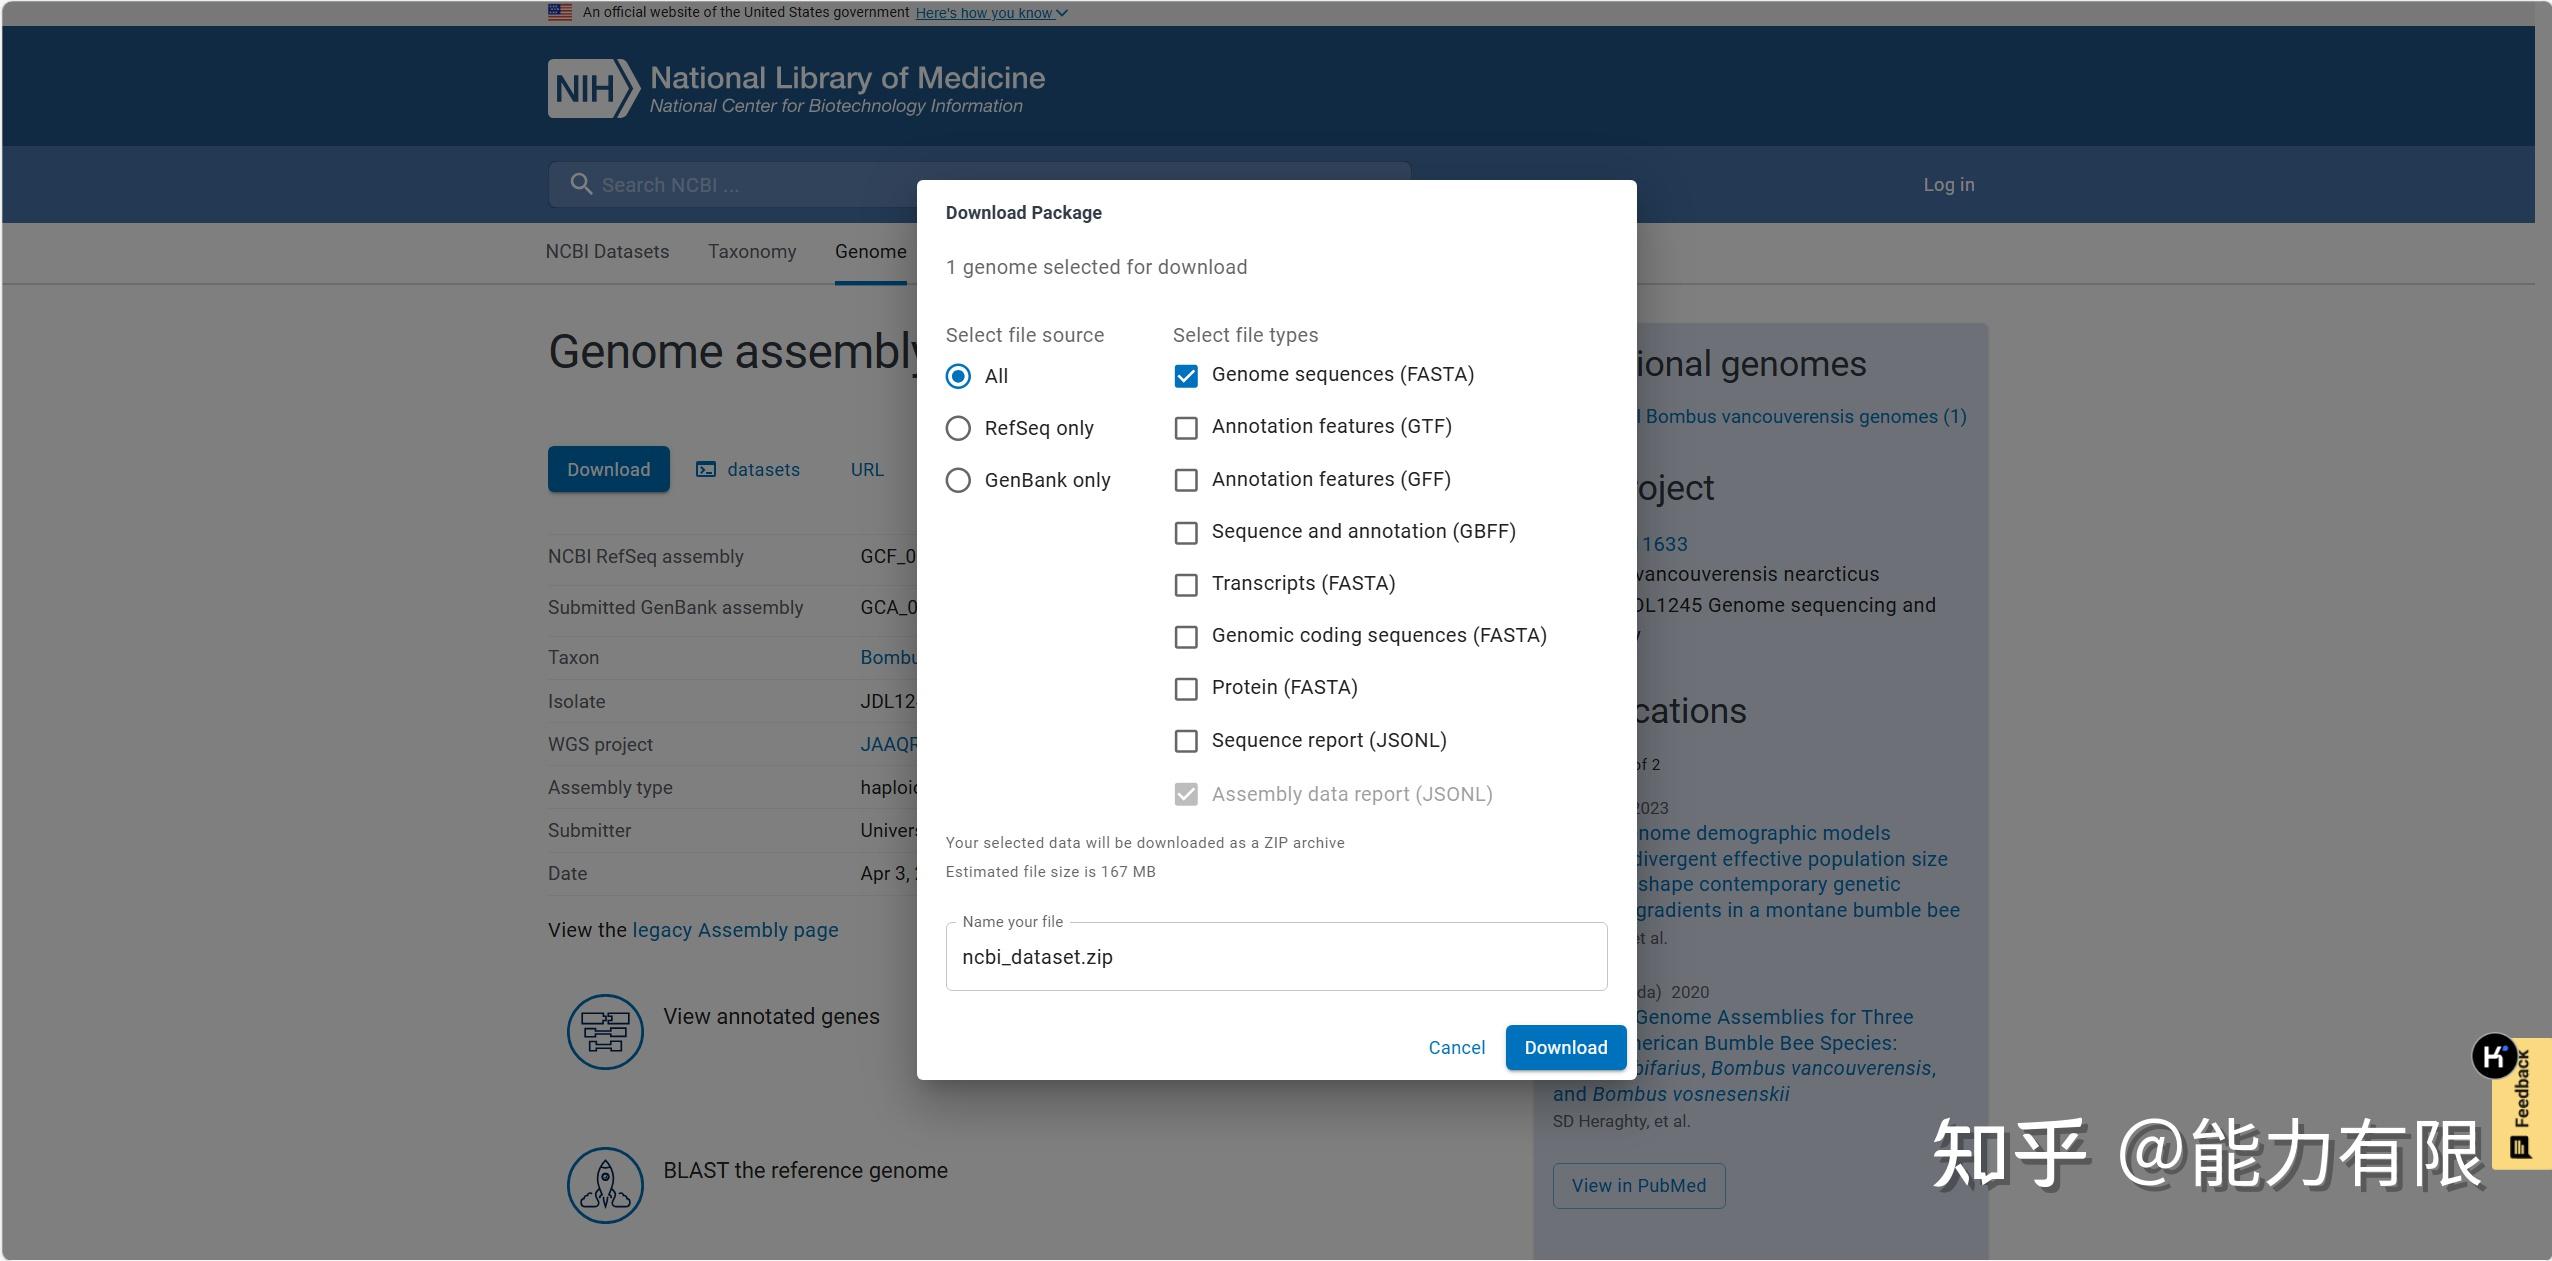The image size is (2552, 1261).
Task: Open the legacy Assembly page link
Action: click(735, 930)
